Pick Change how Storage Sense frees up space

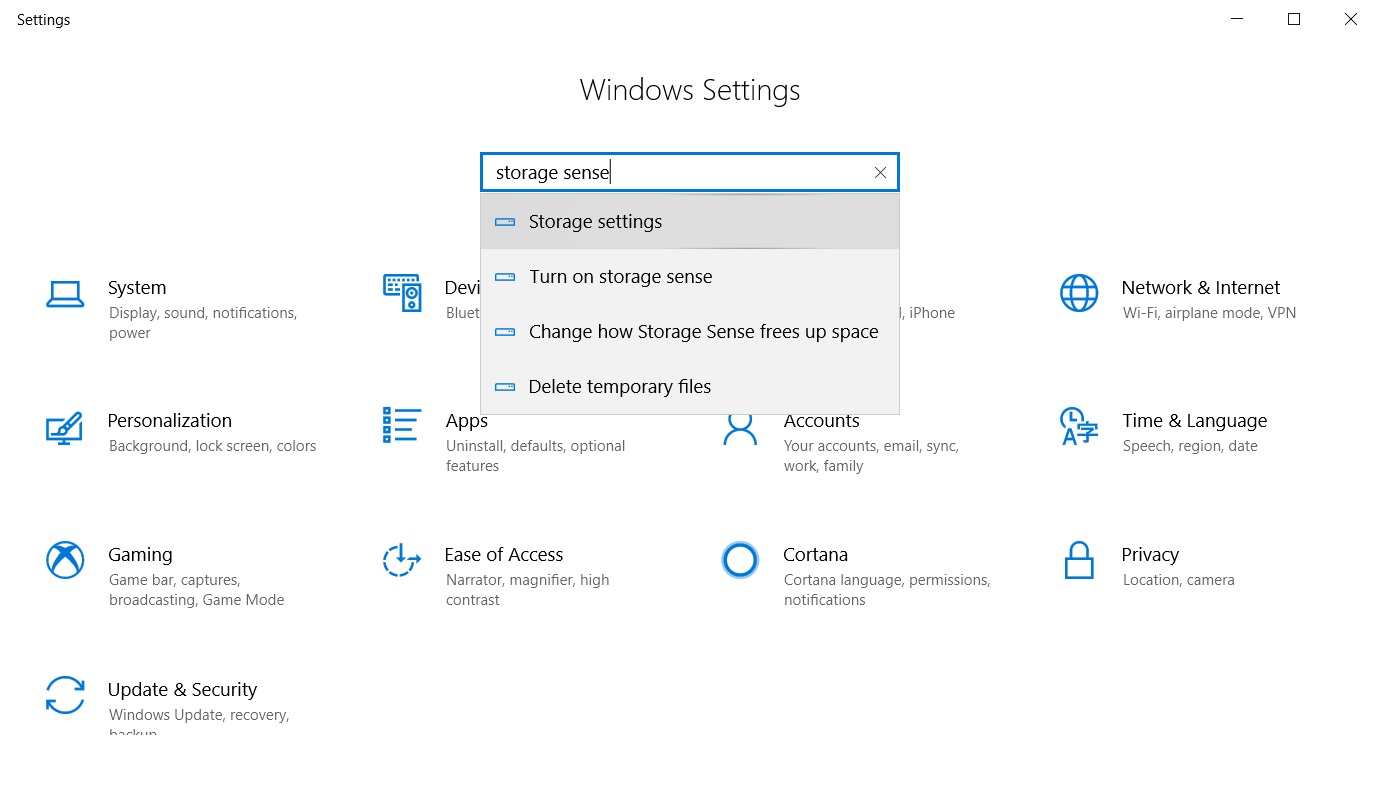pyautogui.click(x=690, y=331)
